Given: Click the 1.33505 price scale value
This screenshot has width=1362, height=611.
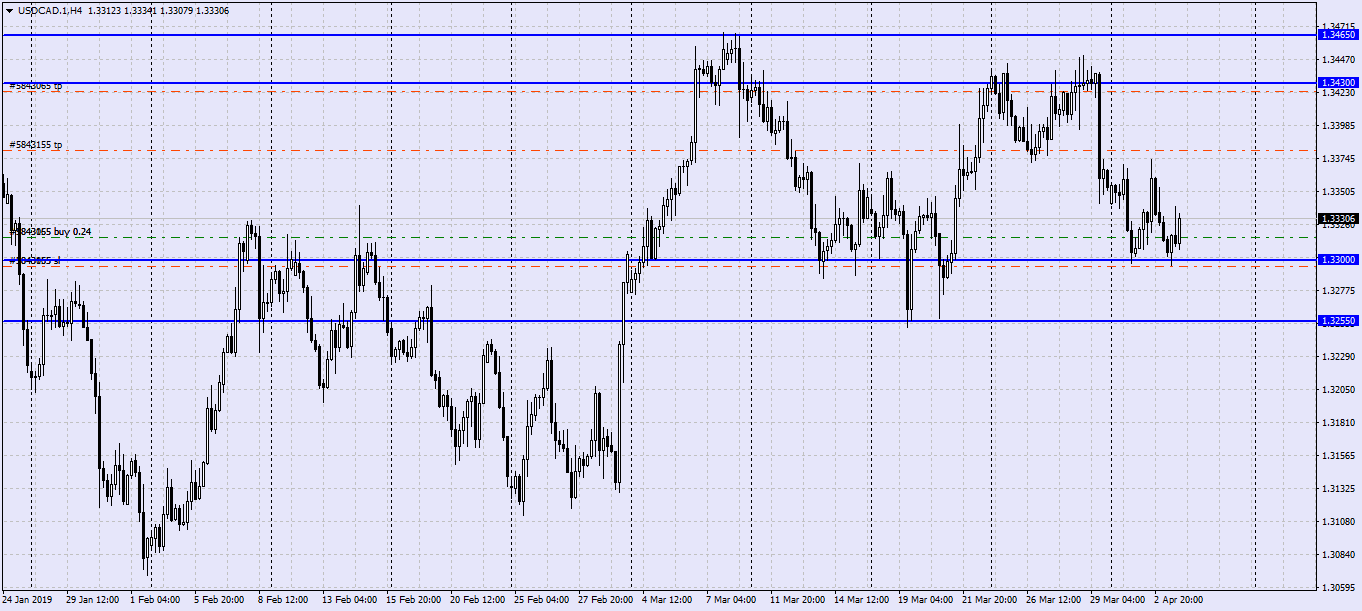Looking at the screenshot, I should (1337, 191).
